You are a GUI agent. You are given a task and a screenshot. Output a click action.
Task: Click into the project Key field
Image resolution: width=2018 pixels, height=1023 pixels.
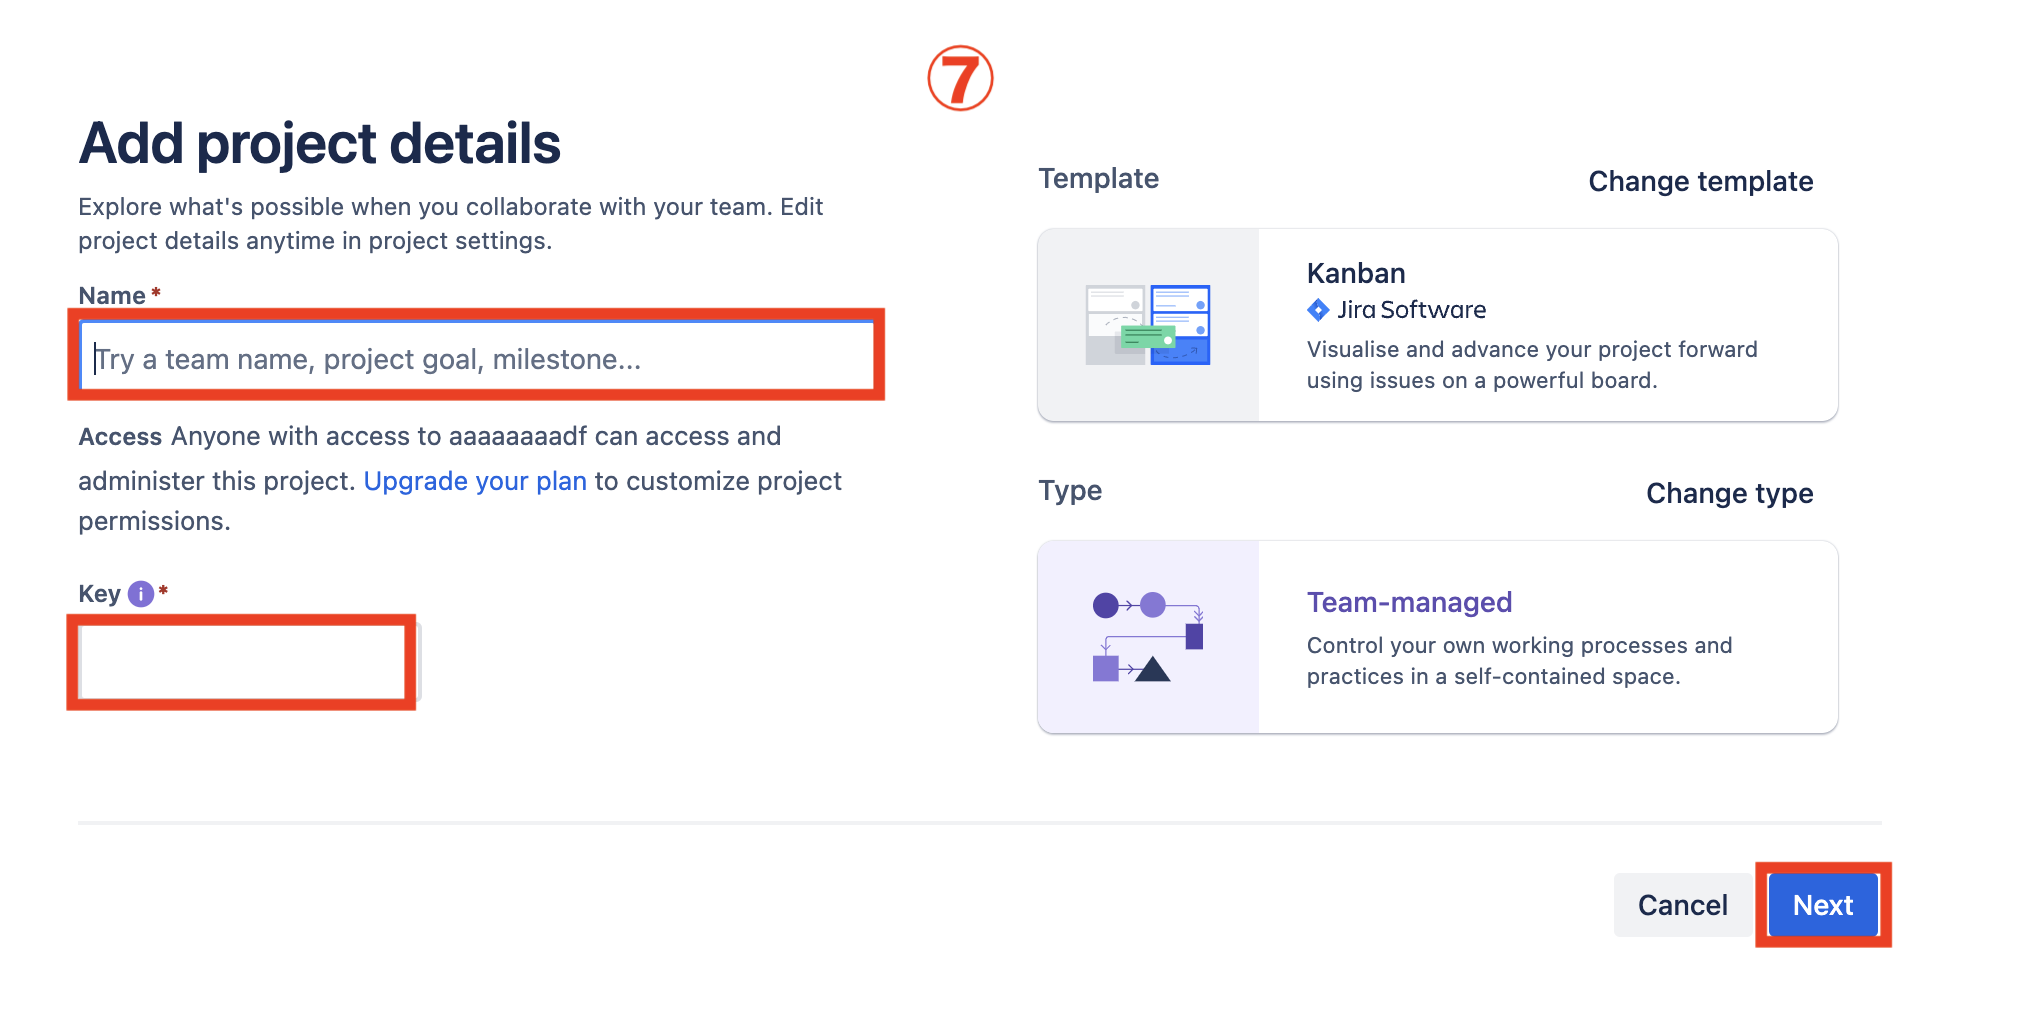point(242,662)
